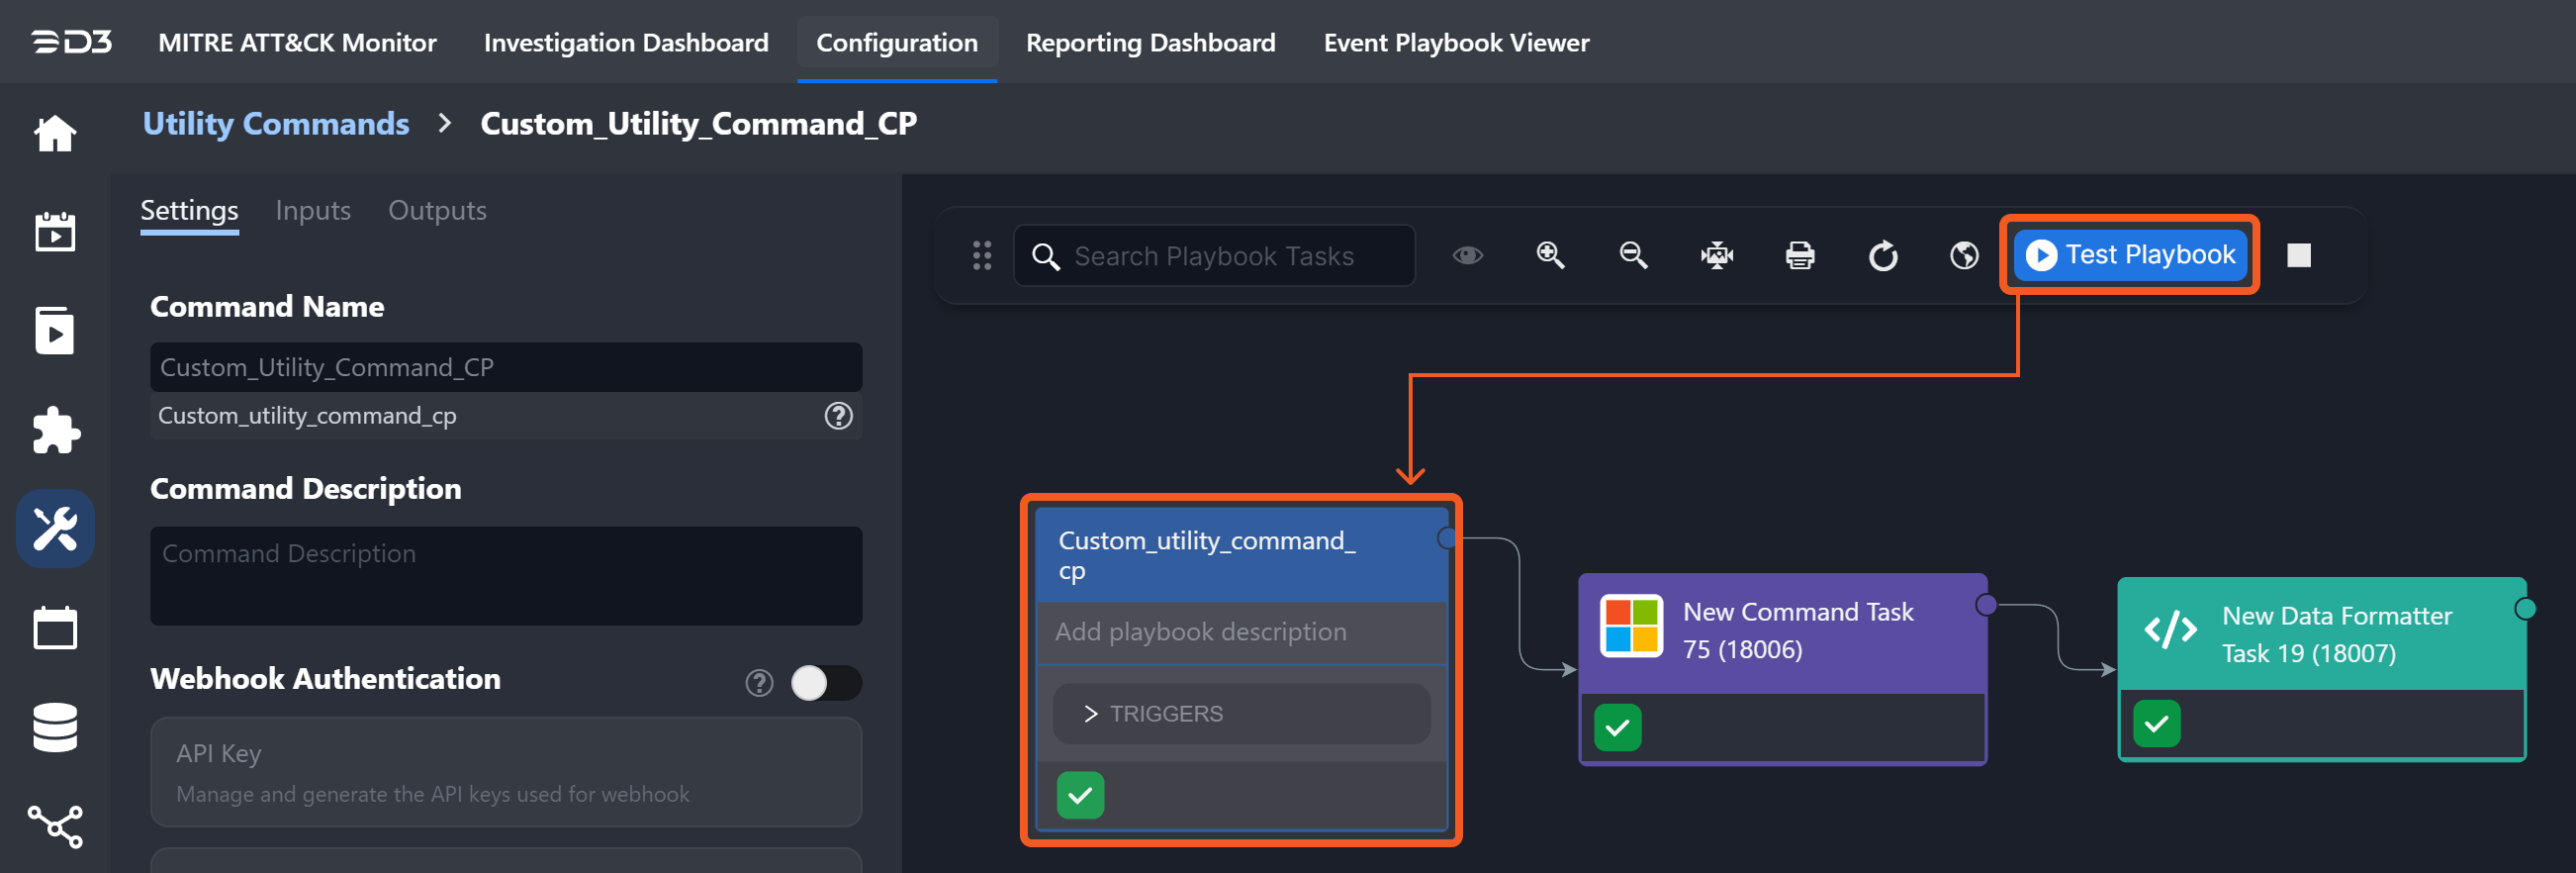This screenshot has height=873, width=2576.
Task: Click the help icon beside Custom_utility_command_cp
Action: click(x=838, y=416)
